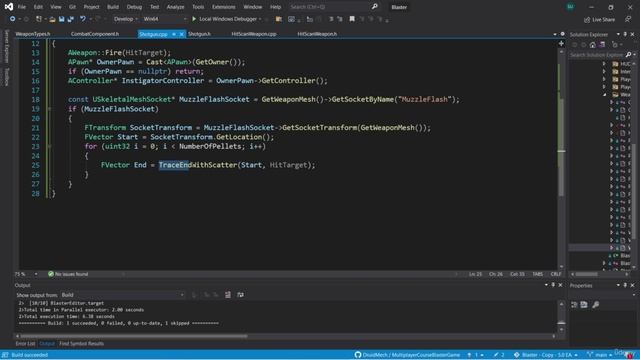This screenshot has height=360, width=640.
Task: Open editor tab settings gear icon
Action: pyautogui.click(x=562, y=34)
